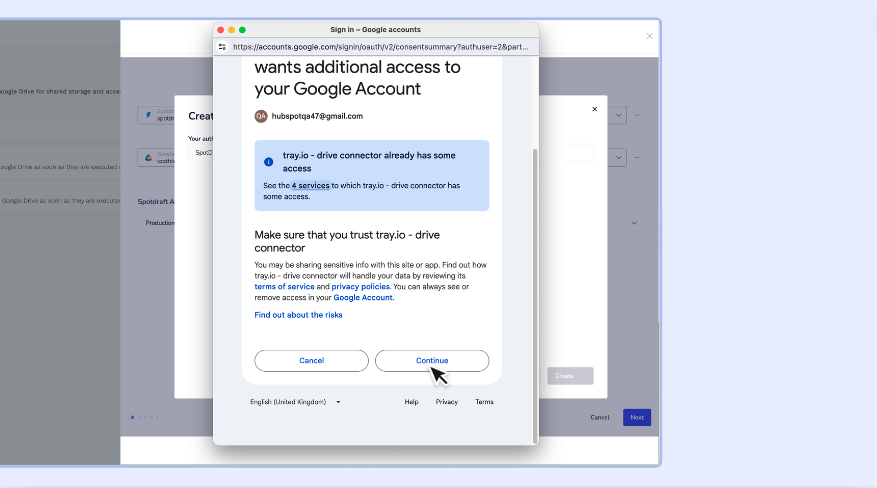The image size is (877, 488).
Task: Click Cancel beside the Next button
Action: [600, 418]
